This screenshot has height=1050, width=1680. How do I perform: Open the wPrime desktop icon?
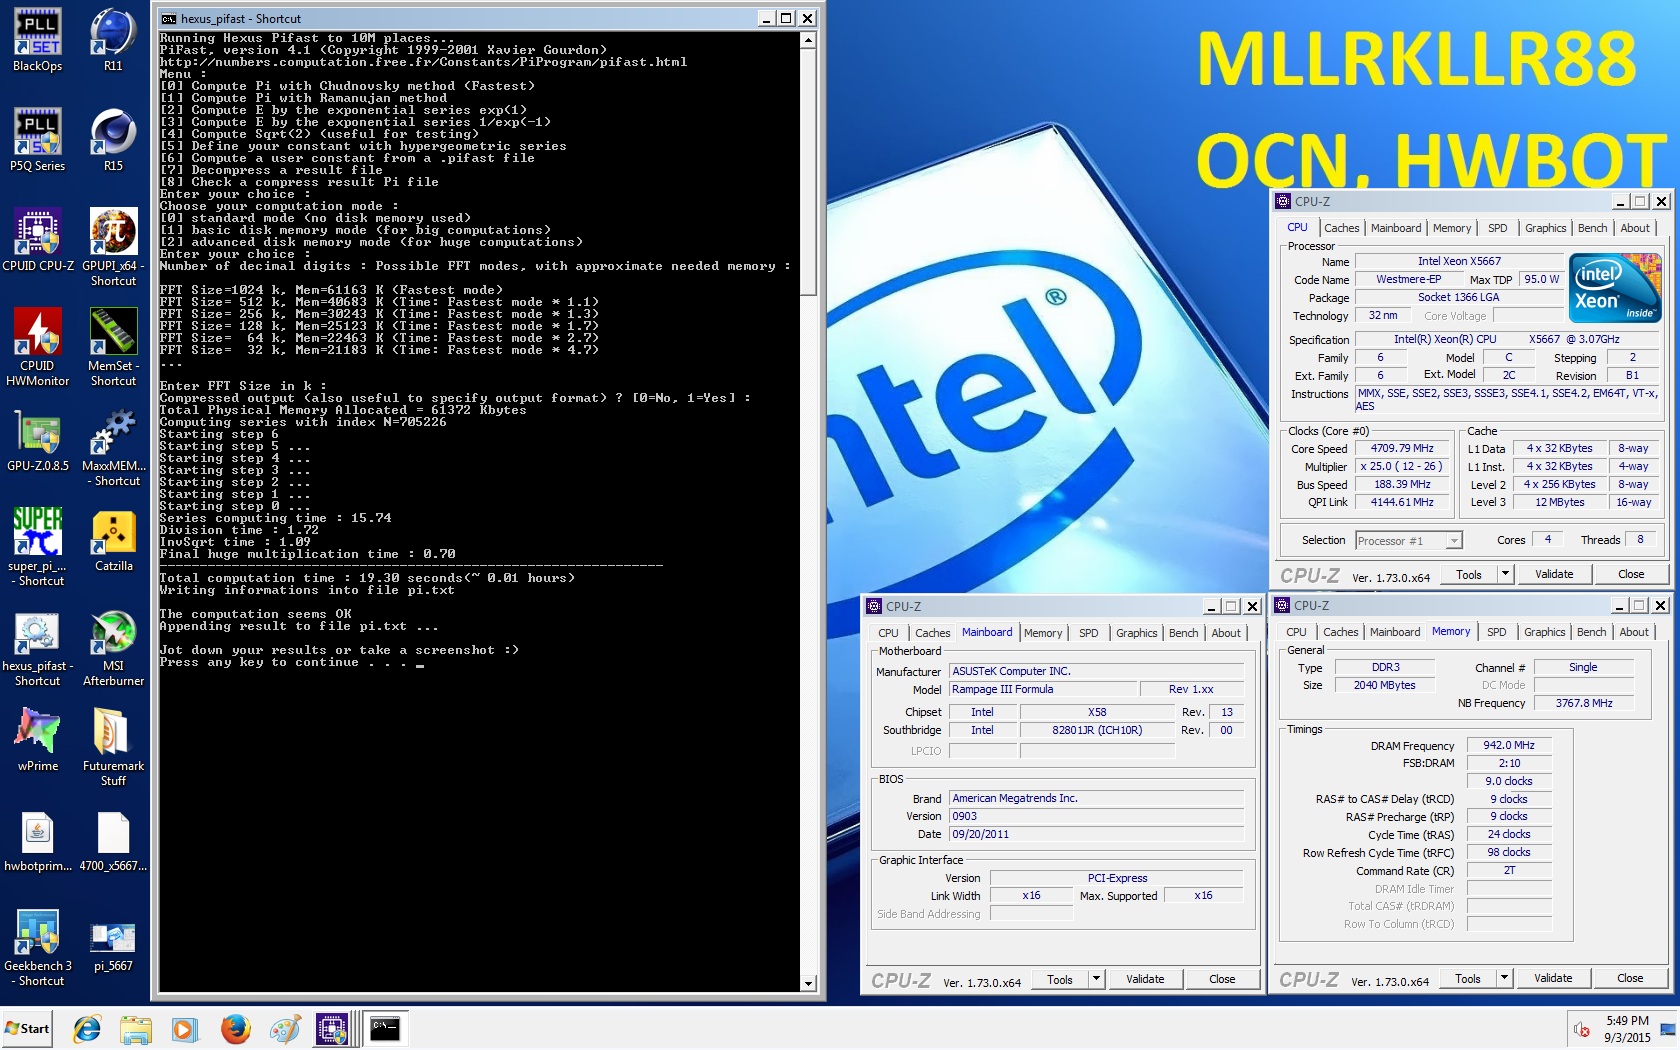click(38, 740)
